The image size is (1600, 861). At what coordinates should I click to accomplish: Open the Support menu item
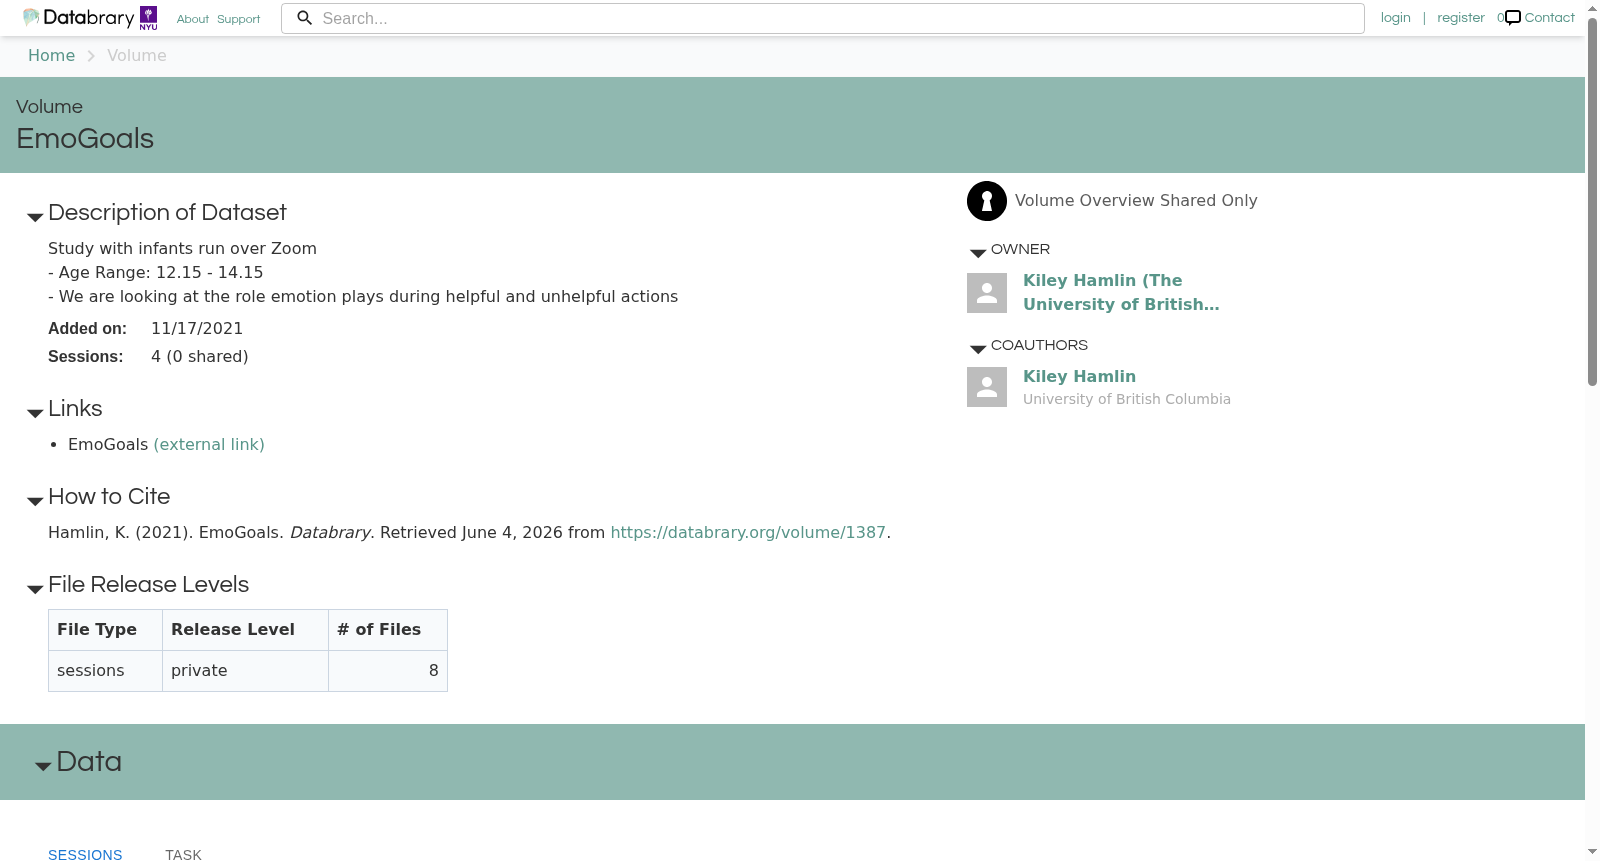(238, 19)
